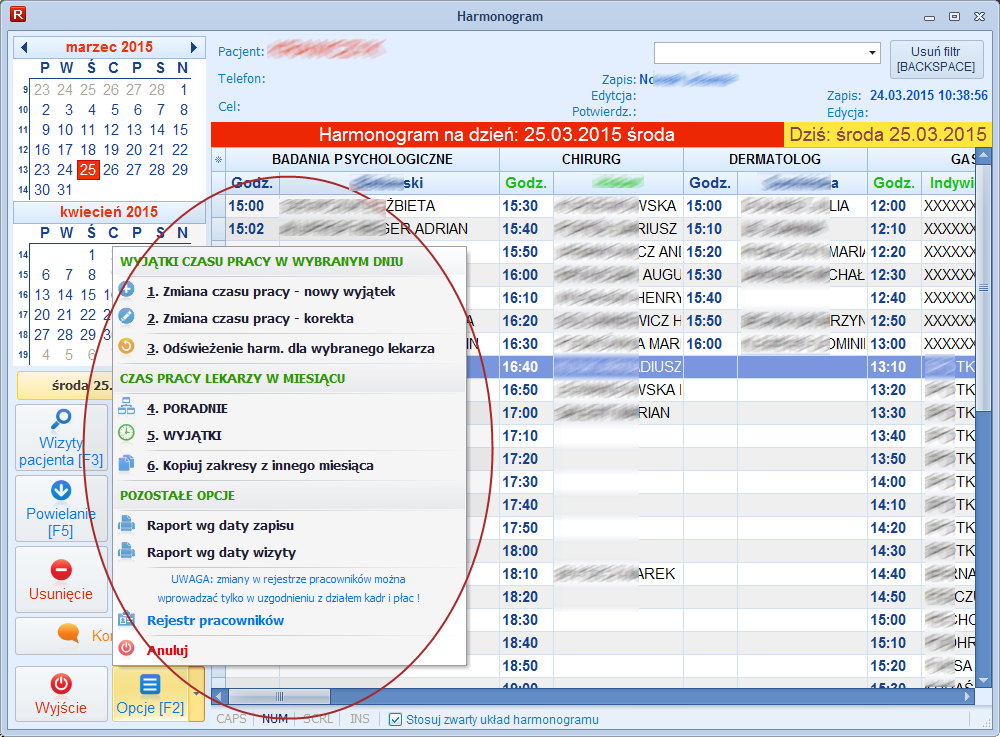Click the Usuń filtr [BACKSPACE] button
The width and height of the screenshot is (1000, 737).
(936, 59)
